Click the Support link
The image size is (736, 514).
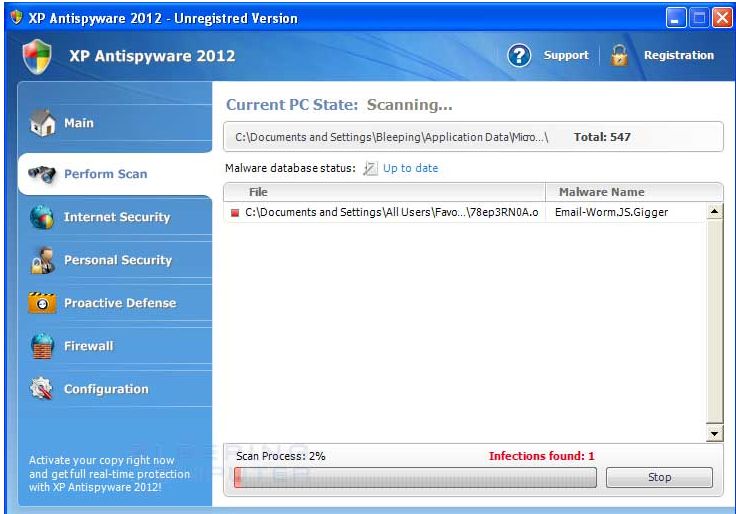pos(566,55)
